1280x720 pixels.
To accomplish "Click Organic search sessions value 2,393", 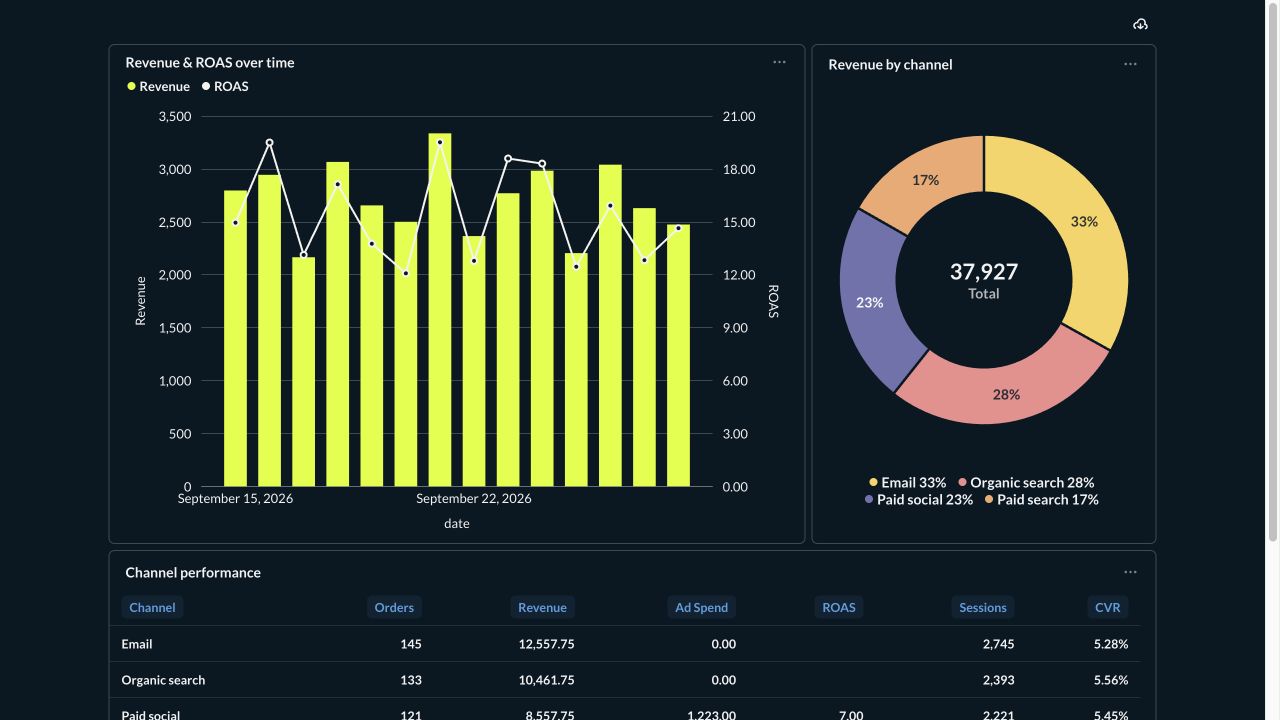I will click(998, 680).
